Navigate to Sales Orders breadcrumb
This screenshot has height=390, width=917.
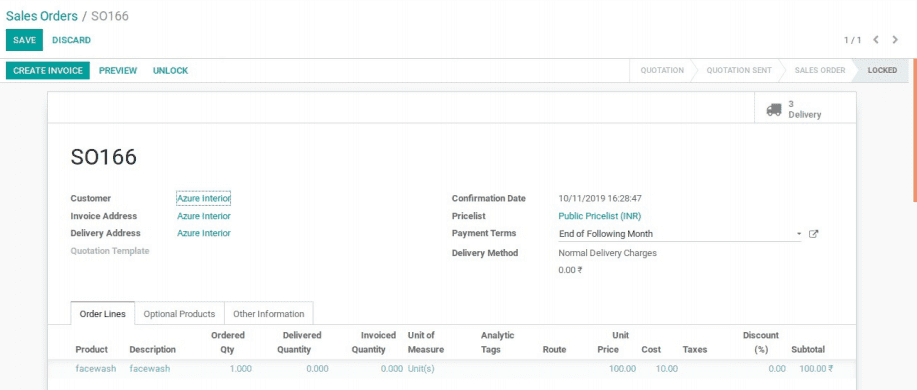(x=42, y=16)
